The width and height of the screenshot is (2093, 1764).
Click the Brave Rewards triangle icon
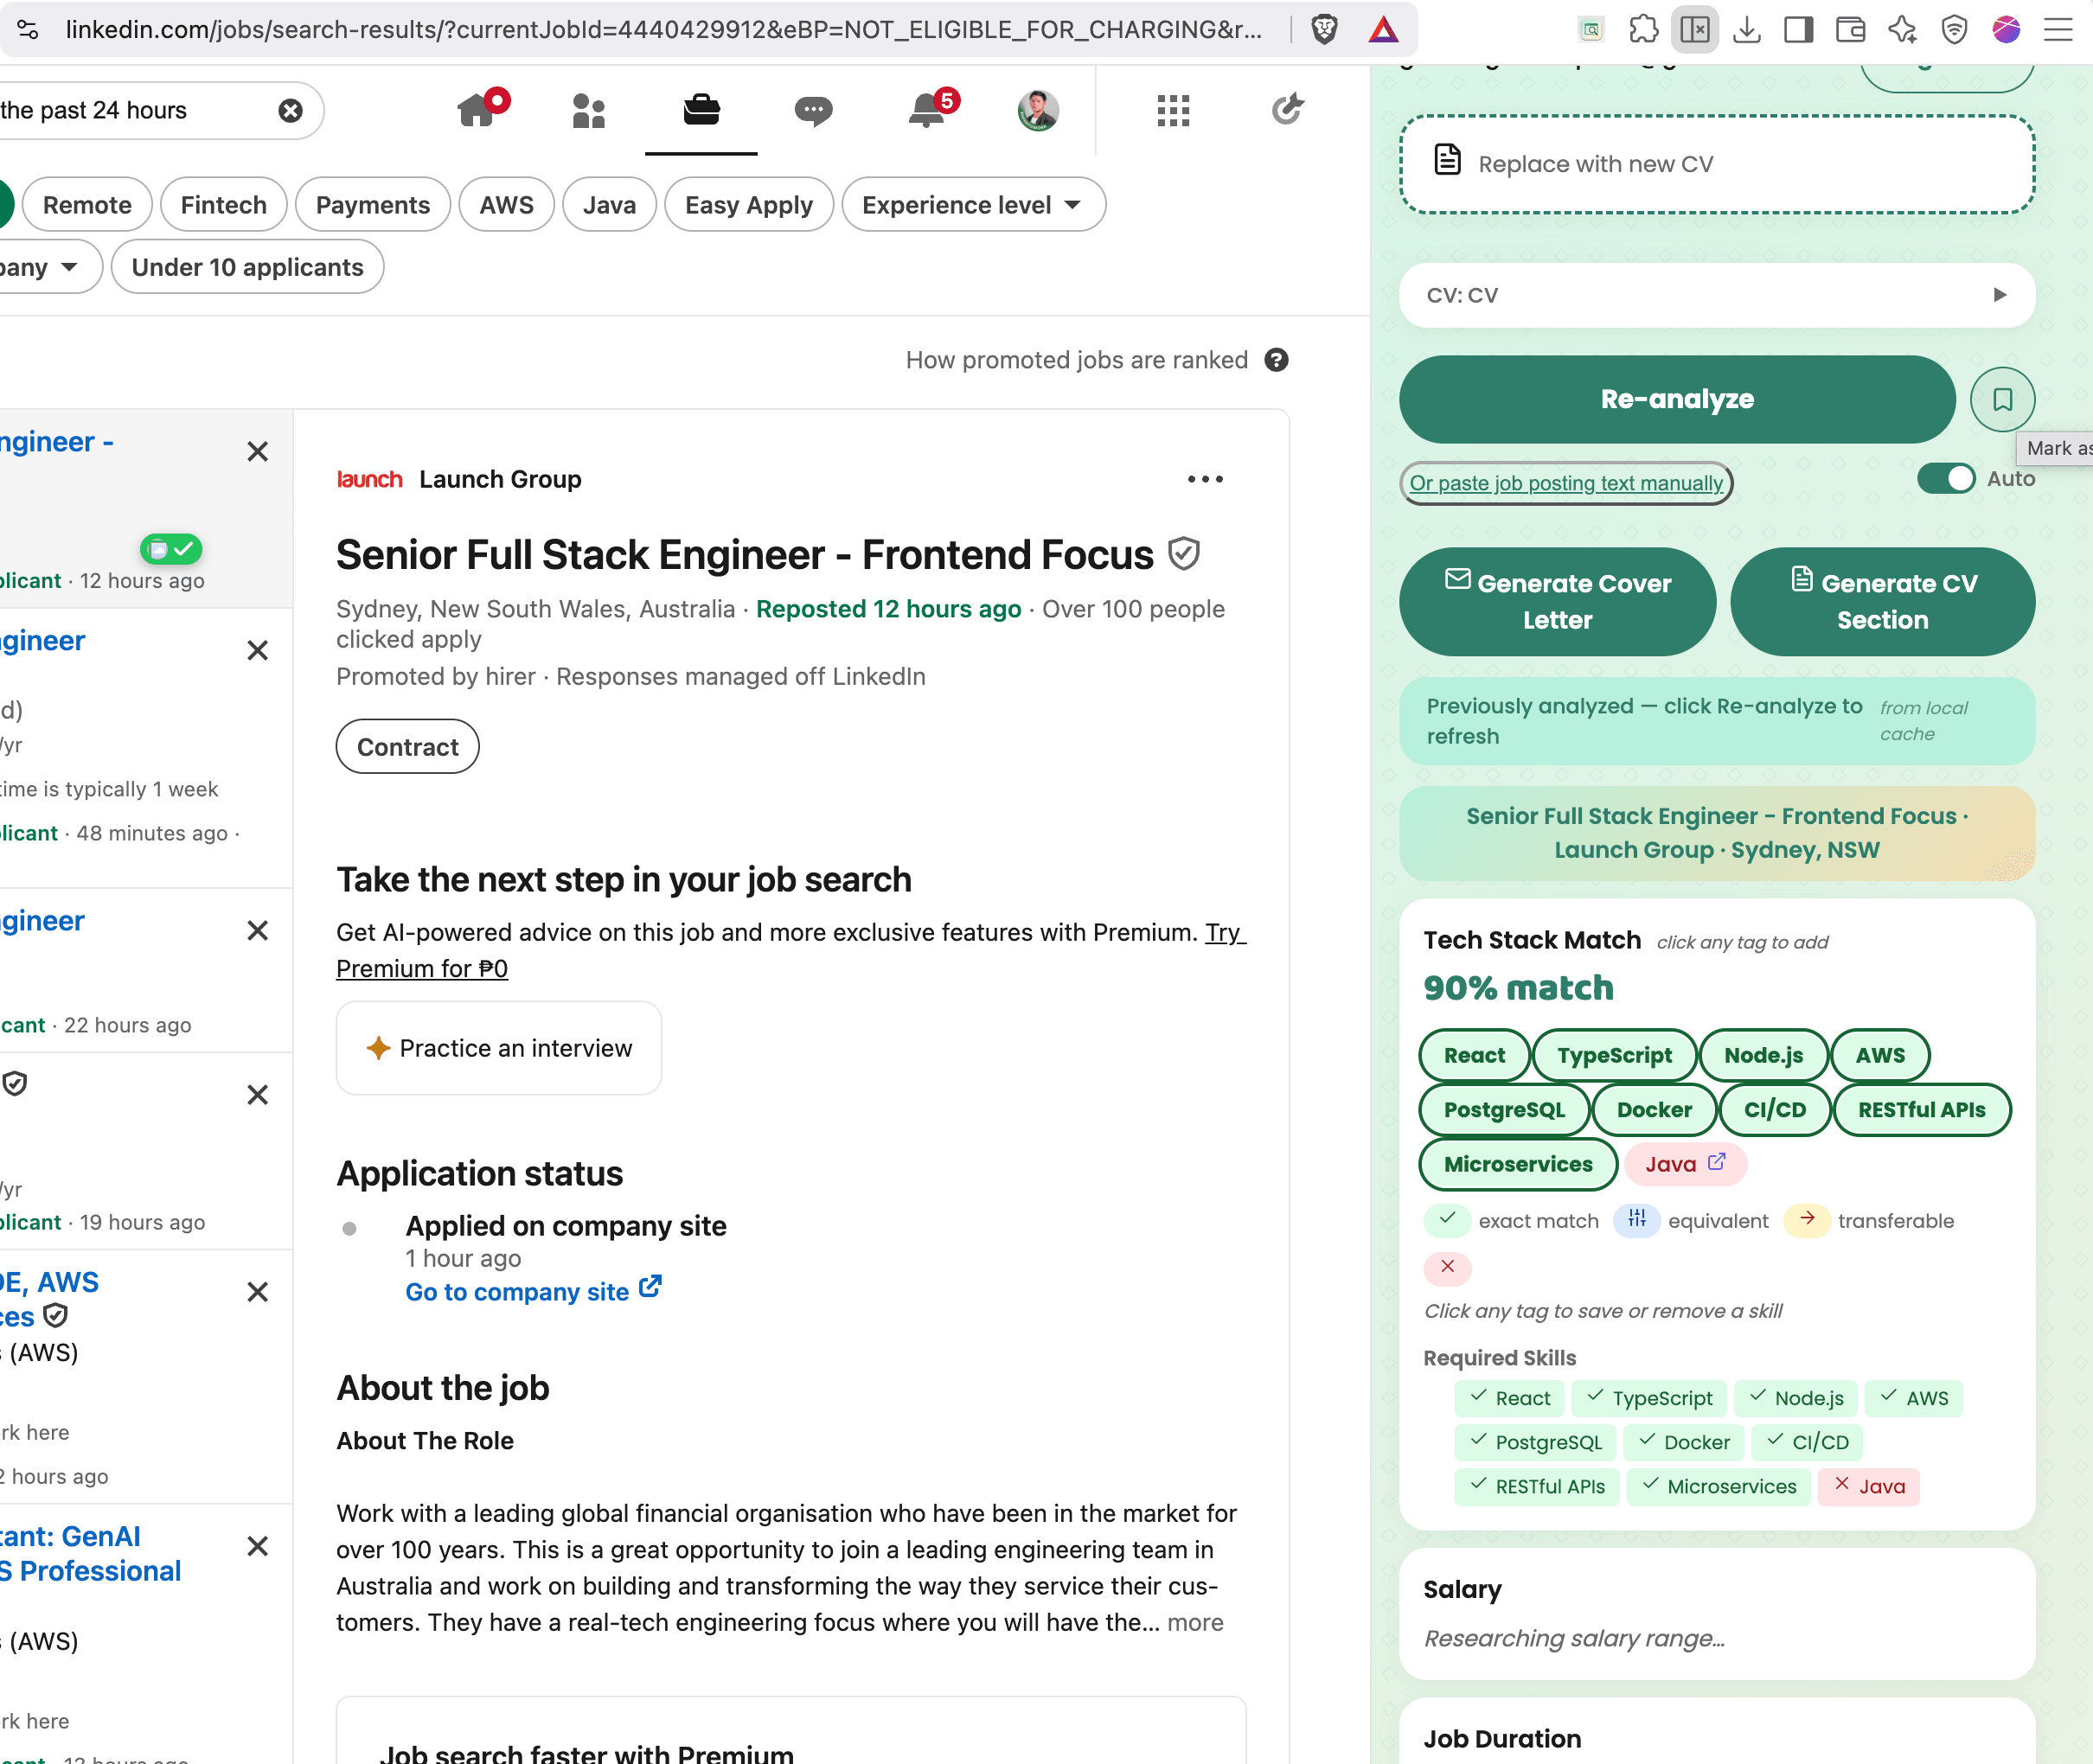tap(1383, 30)
